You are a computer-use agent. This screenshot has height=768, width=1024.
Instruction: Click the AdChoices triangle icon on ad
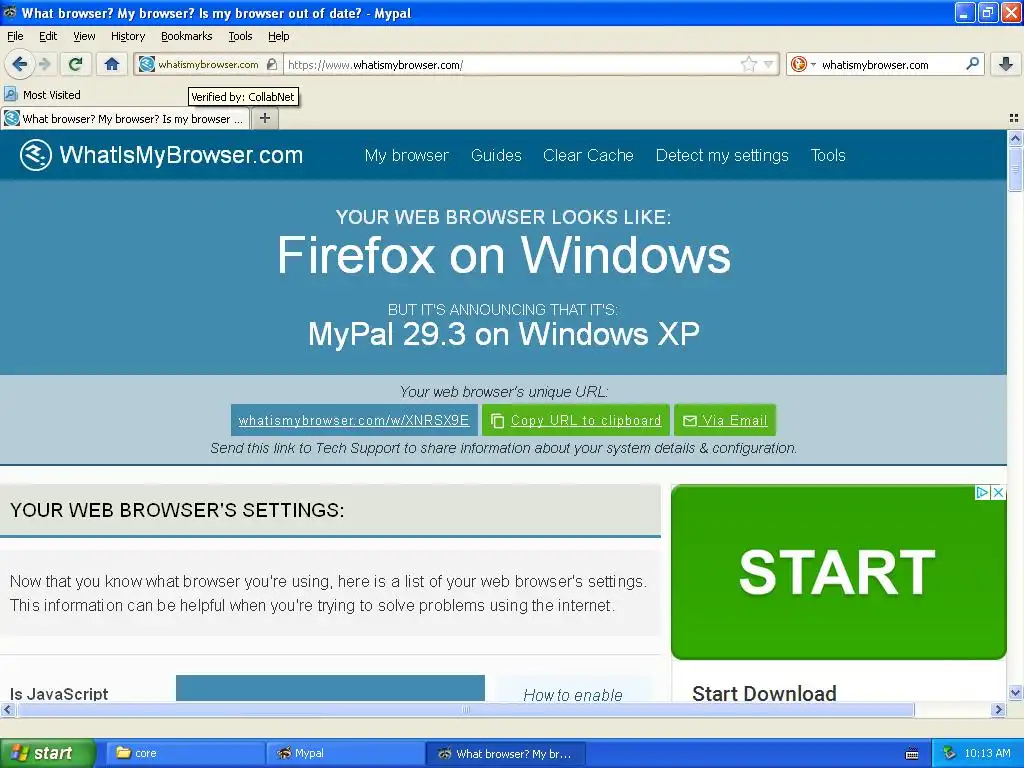(982, 492)
